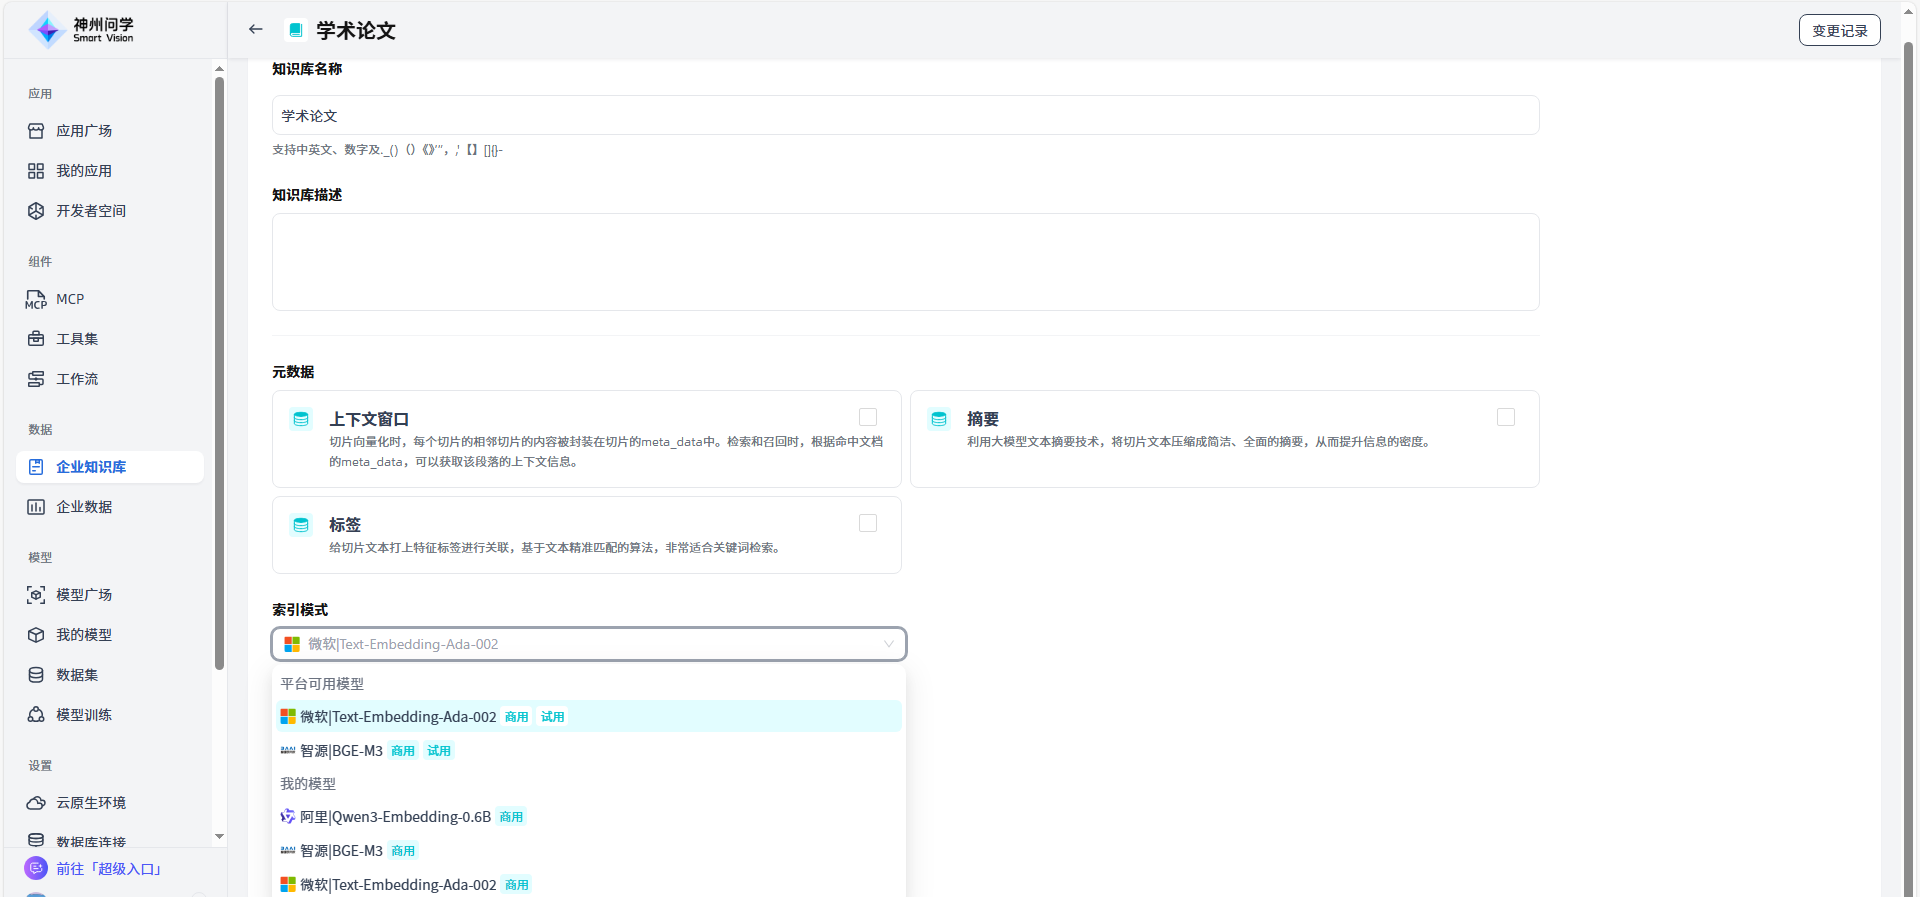
Task: Open 企业数据 in the sidebar menu
Action: 84,507
